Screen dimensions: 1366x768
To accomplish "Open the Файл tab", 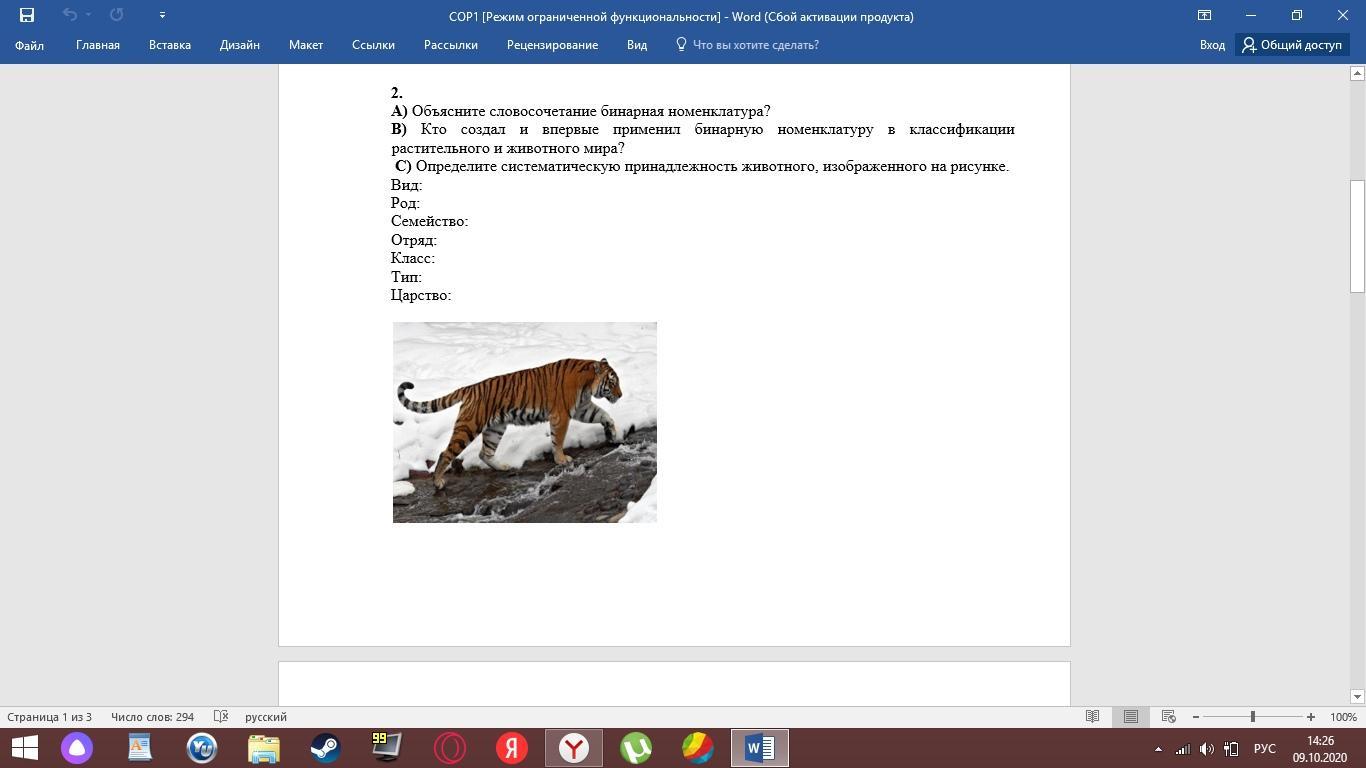I will tap(29, 45).
